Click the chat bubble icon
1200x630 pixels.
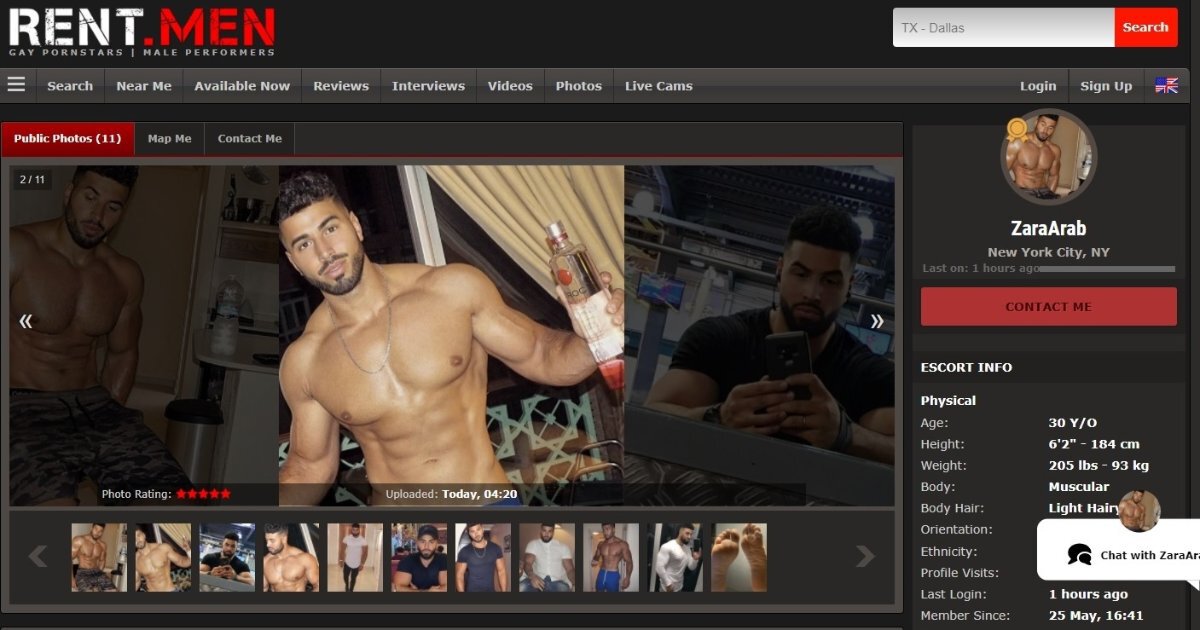click(1079, 554)
